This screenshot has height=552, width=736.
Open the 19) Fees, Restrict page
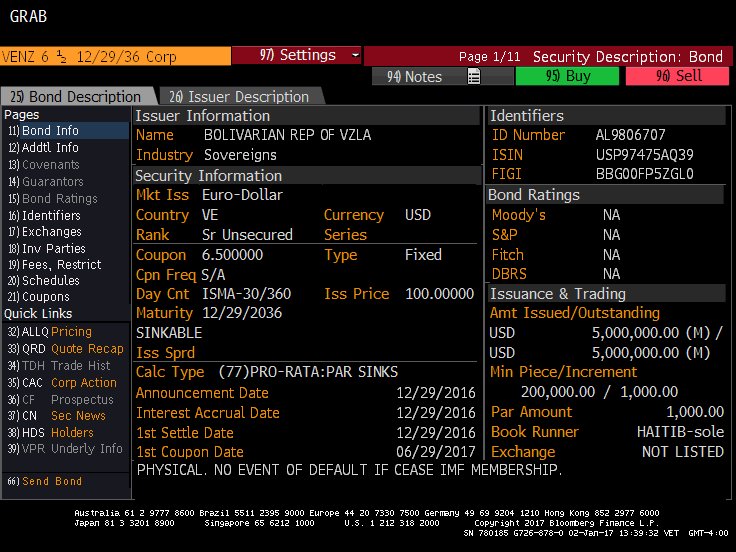(54, 265)
